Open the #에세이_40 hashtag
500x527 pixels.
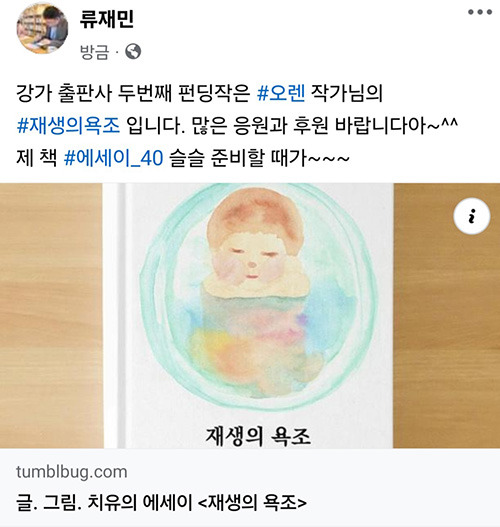[x=114, y=158]
